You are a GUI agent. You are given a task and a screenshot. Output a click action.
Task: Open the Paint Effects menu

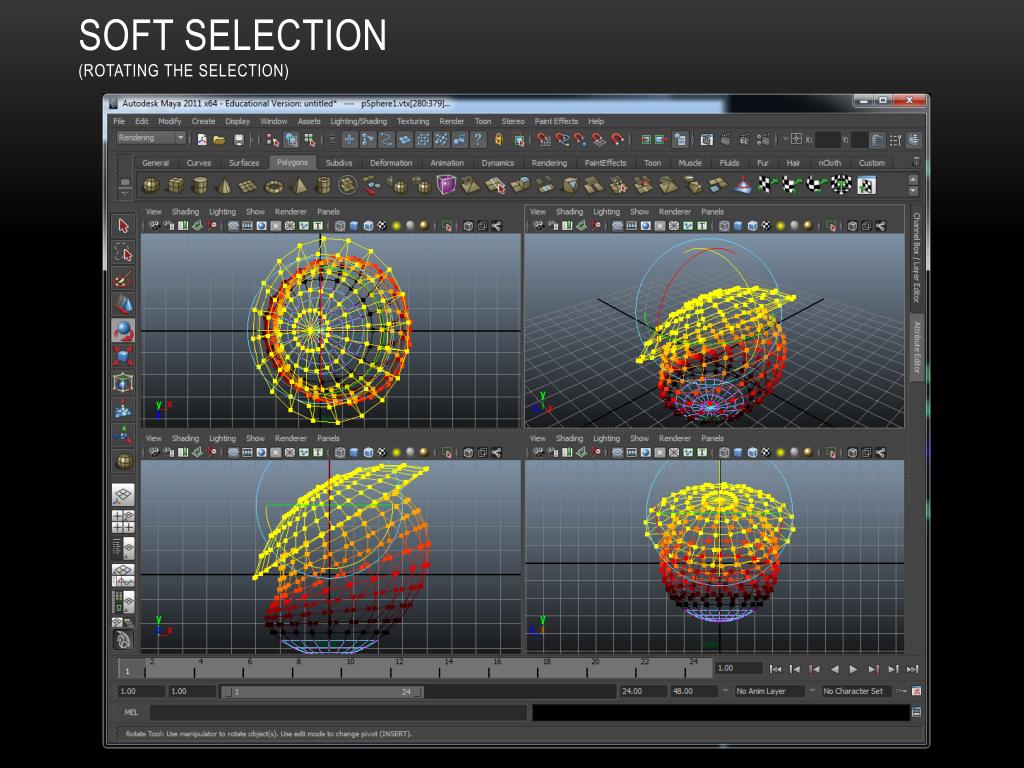pos(556,121)
